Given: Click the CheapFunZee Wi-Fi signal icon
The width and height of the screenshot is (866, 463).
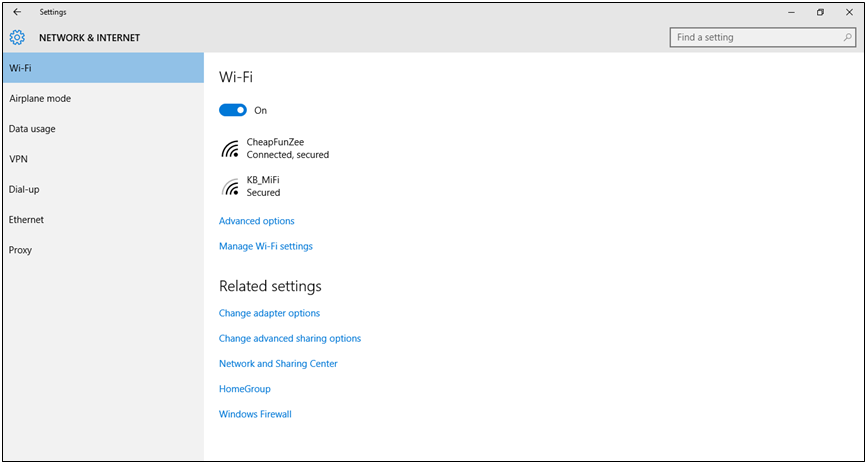Looking at the screenshot, I should coord(230,149).
